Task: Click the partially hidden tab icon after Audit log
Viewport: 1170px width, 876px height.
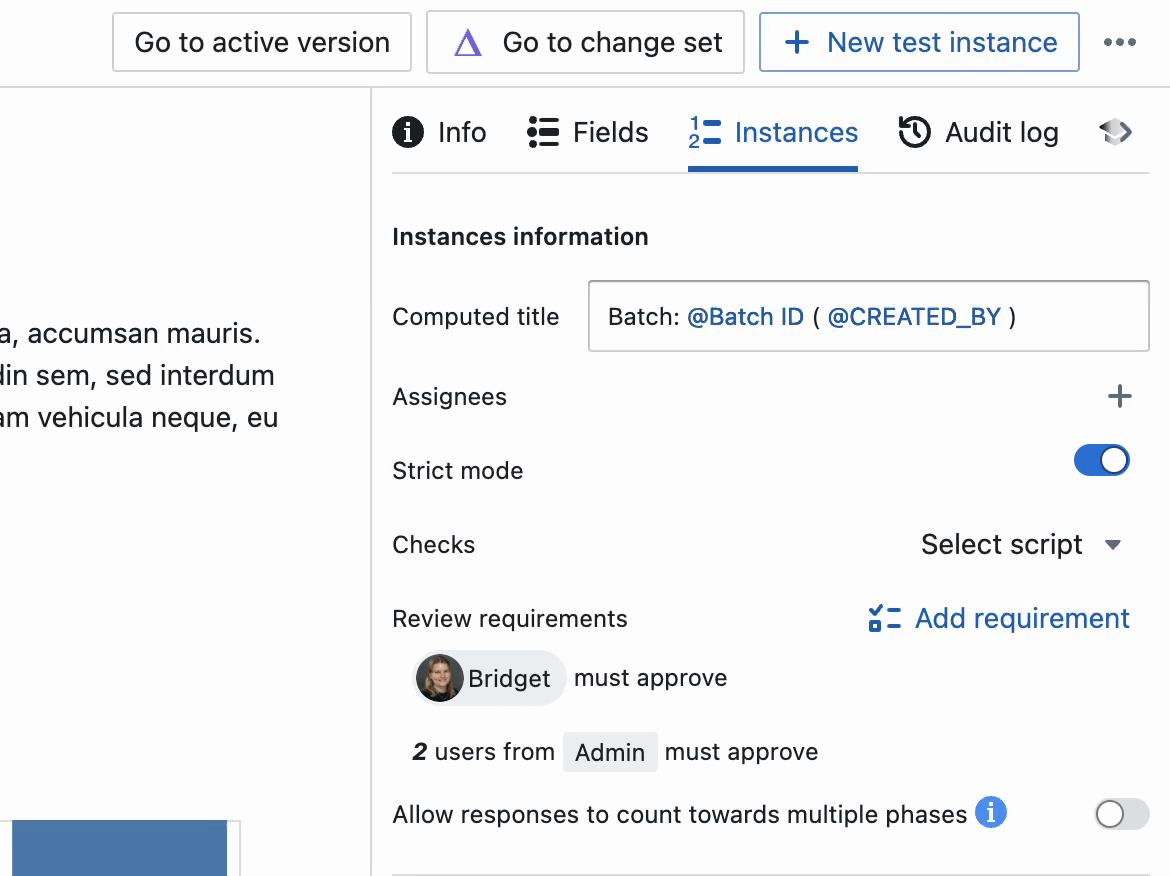Action: [x=1115, y=132]
